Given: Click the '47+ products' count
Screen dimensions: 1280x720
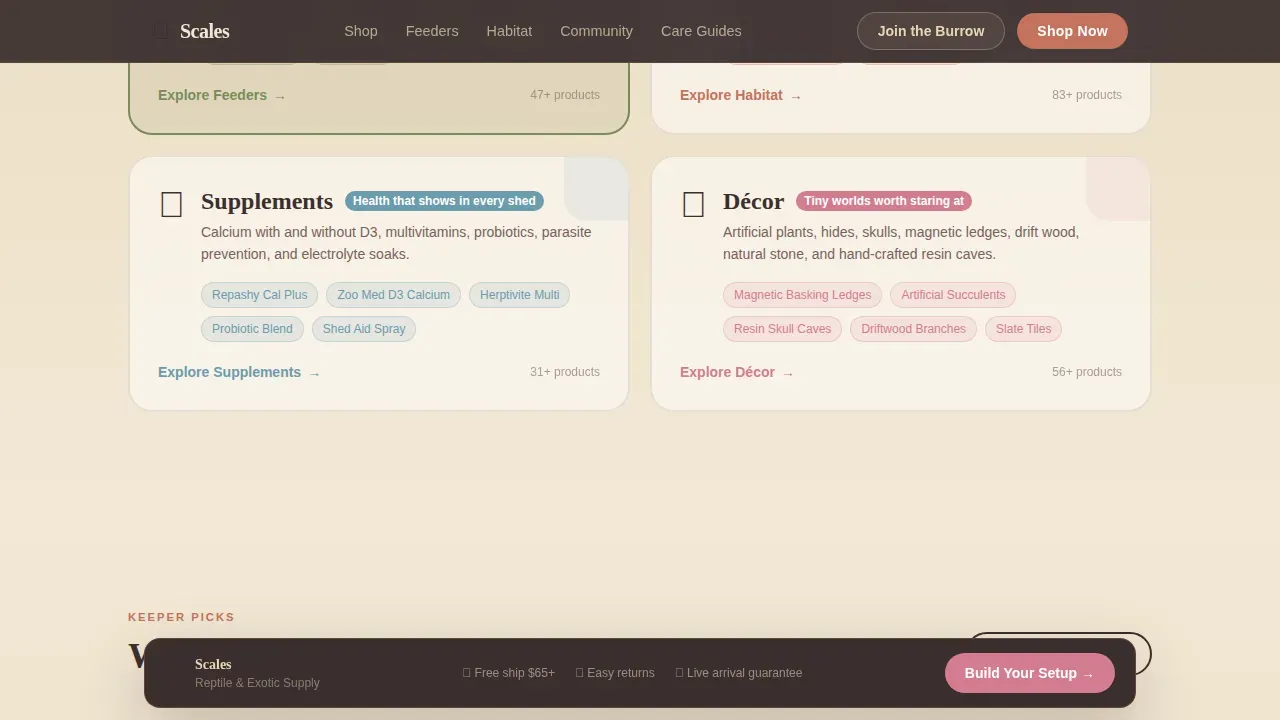Looking at the screenshot, I should [565, 95].
